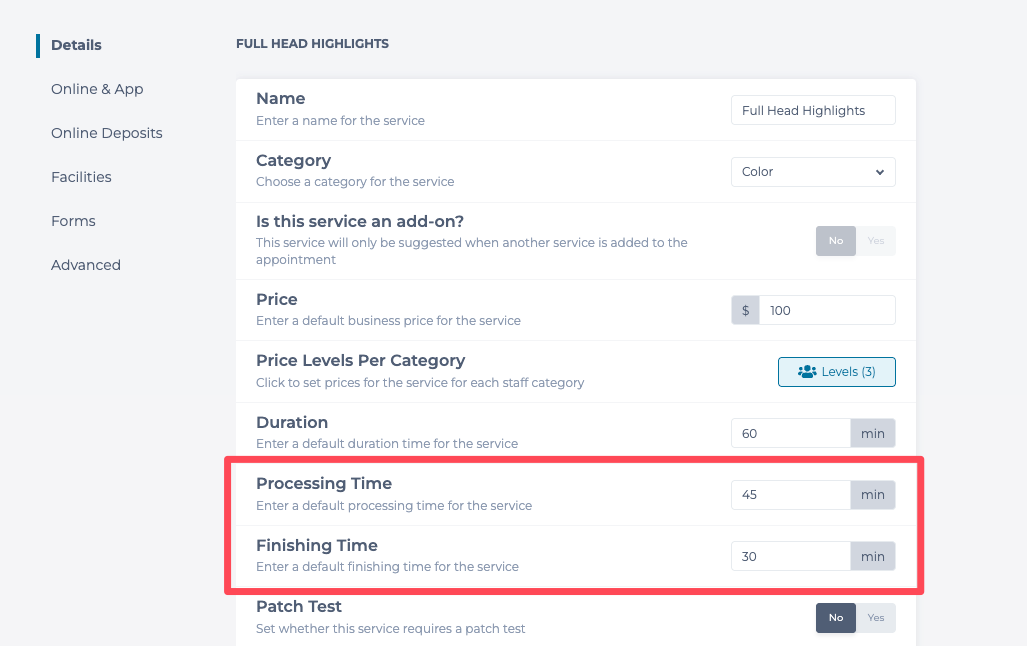Open the Online Deposits section
The height and width of the screenshot is (646, 1027).
click(106, 133)
